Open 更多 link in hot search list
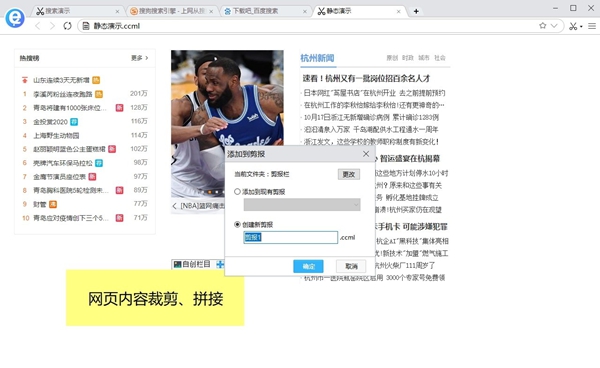The width and height of the screenshot is (600, 368). (x=139, y=58)
